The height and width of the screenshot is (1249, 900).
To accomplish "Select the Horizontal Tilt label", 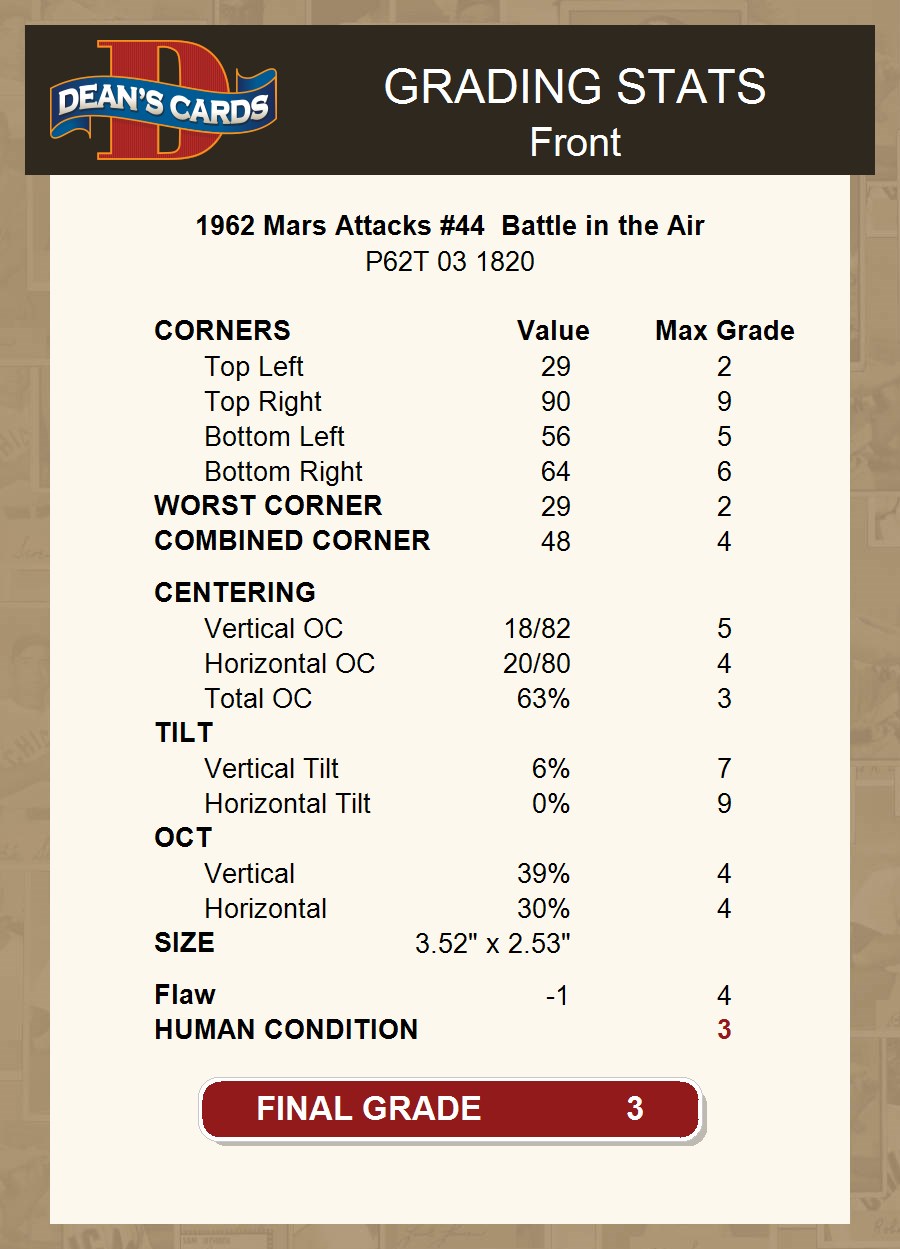I will (x=287, y=804).
